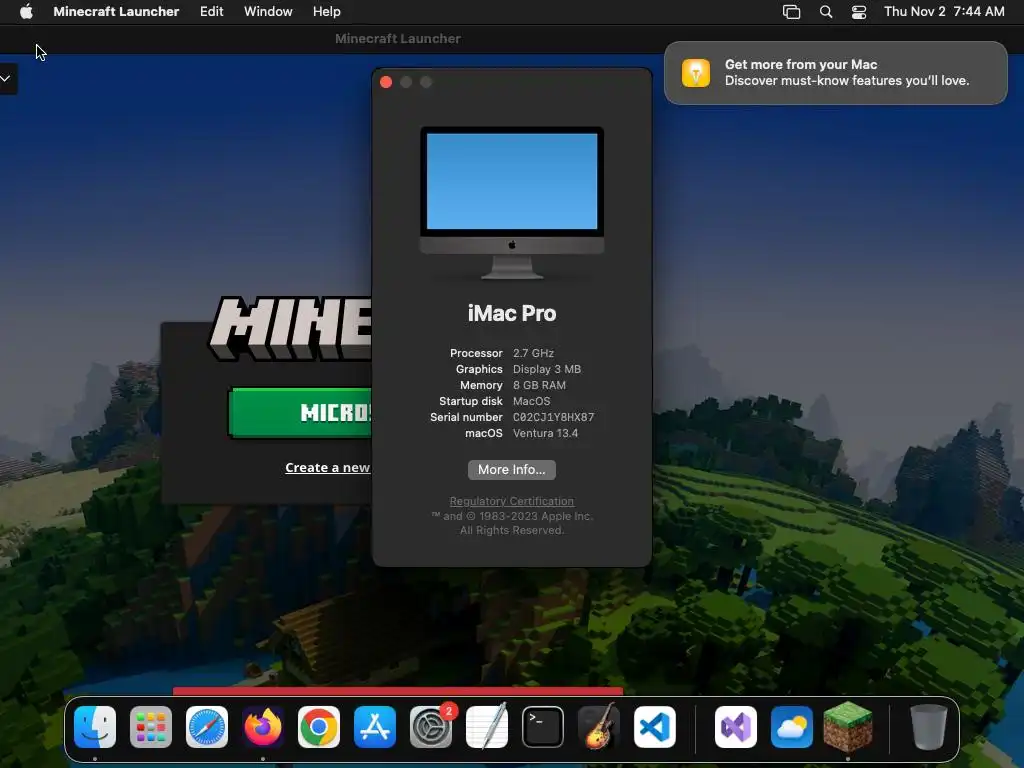
Task: Launch GarageBand from the Dock
Action: 599,726
